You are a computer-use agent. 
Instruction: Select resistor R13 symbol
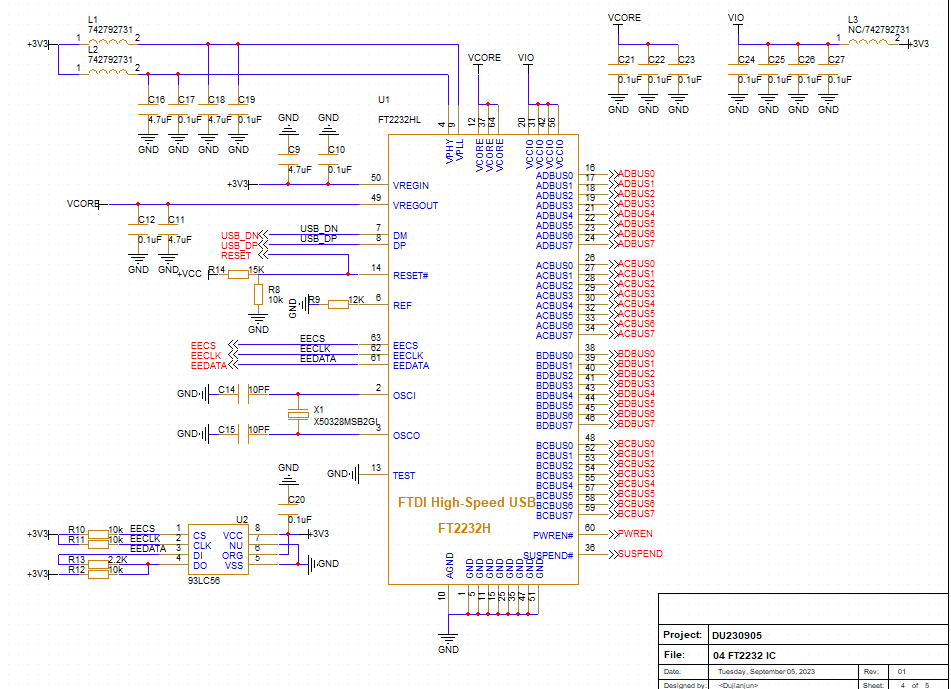click(x=98, y=564)
